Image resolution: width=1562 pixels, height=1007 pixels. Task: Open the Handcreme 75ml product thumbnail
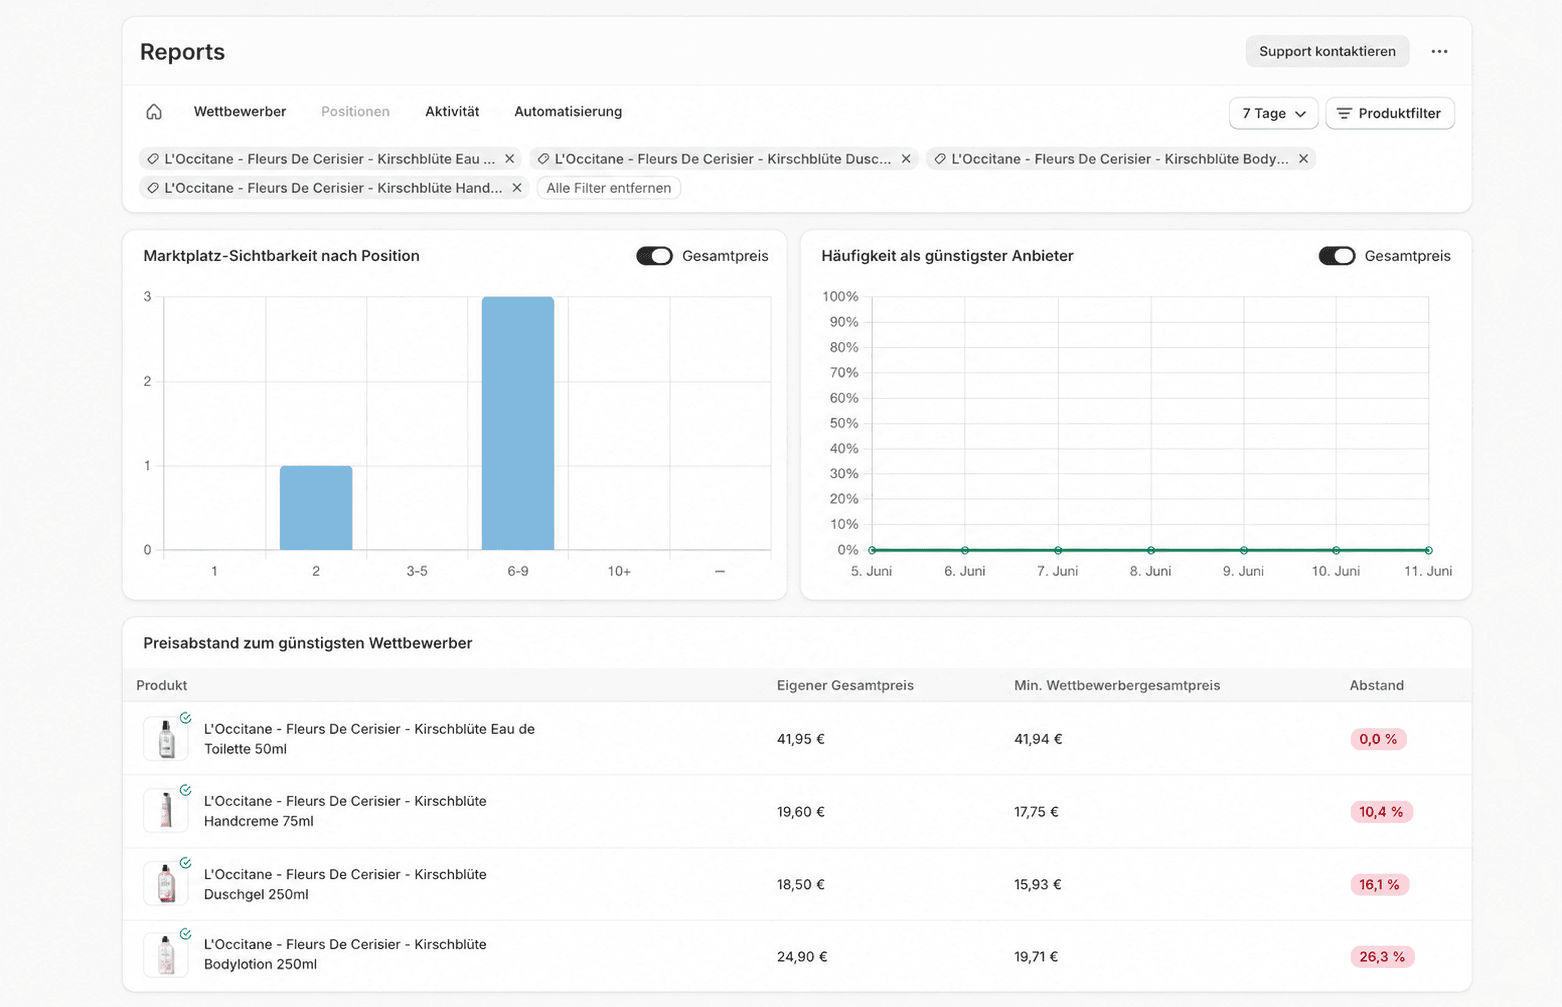coord(166,811)
